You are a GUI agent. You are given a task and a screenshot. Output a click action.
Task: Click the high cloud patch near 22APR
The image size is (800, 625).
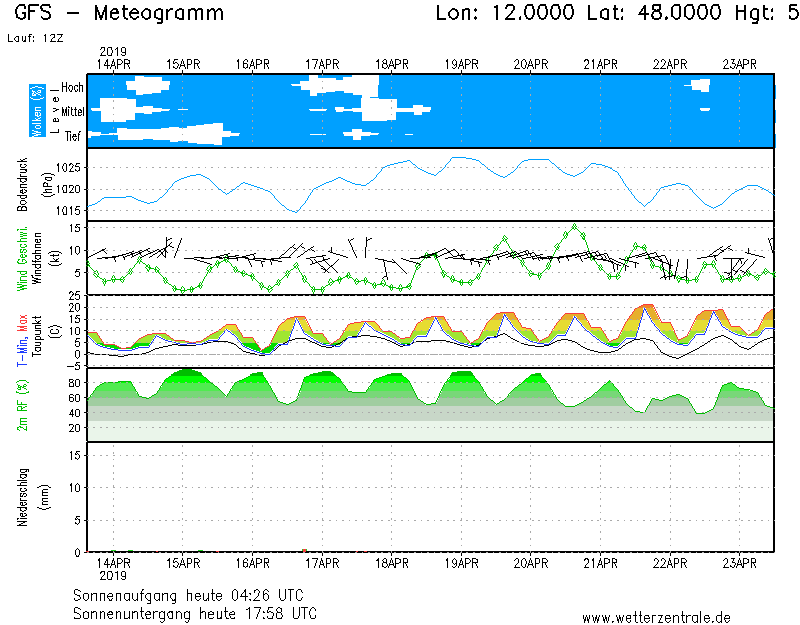[x=699, y=85]
